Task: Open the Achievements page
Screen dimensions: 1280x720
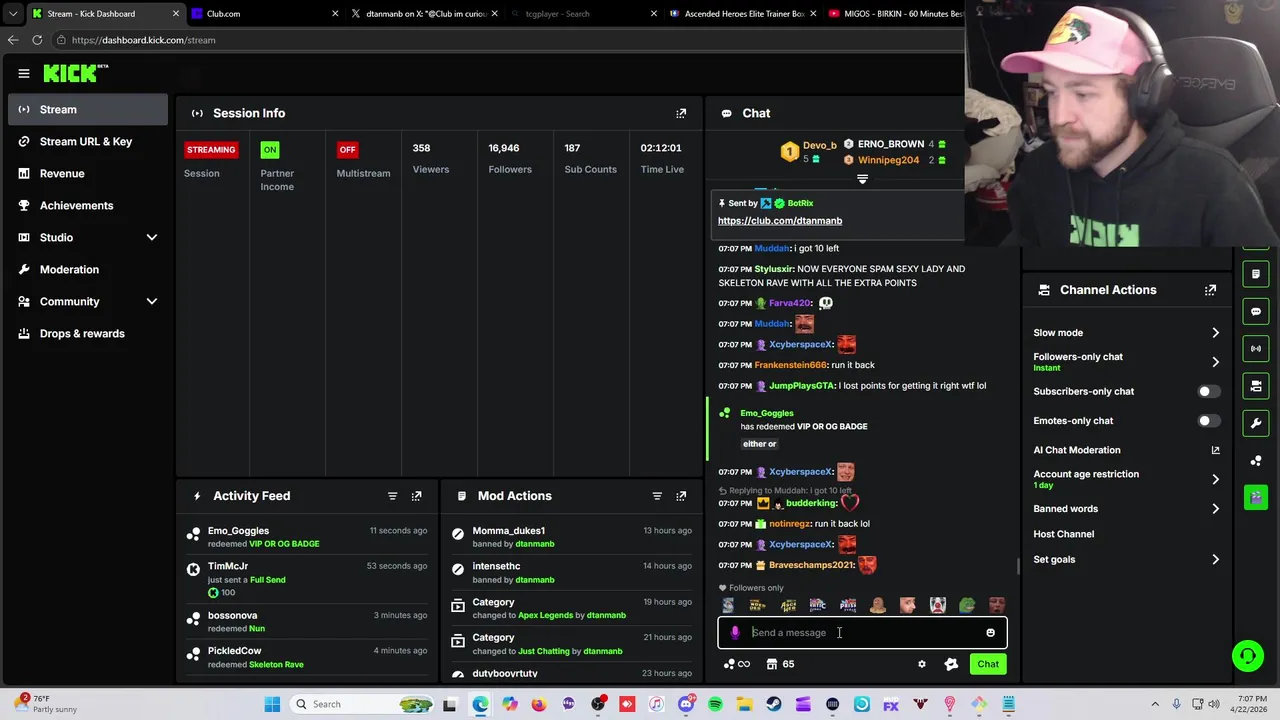Action: point(88,205)
